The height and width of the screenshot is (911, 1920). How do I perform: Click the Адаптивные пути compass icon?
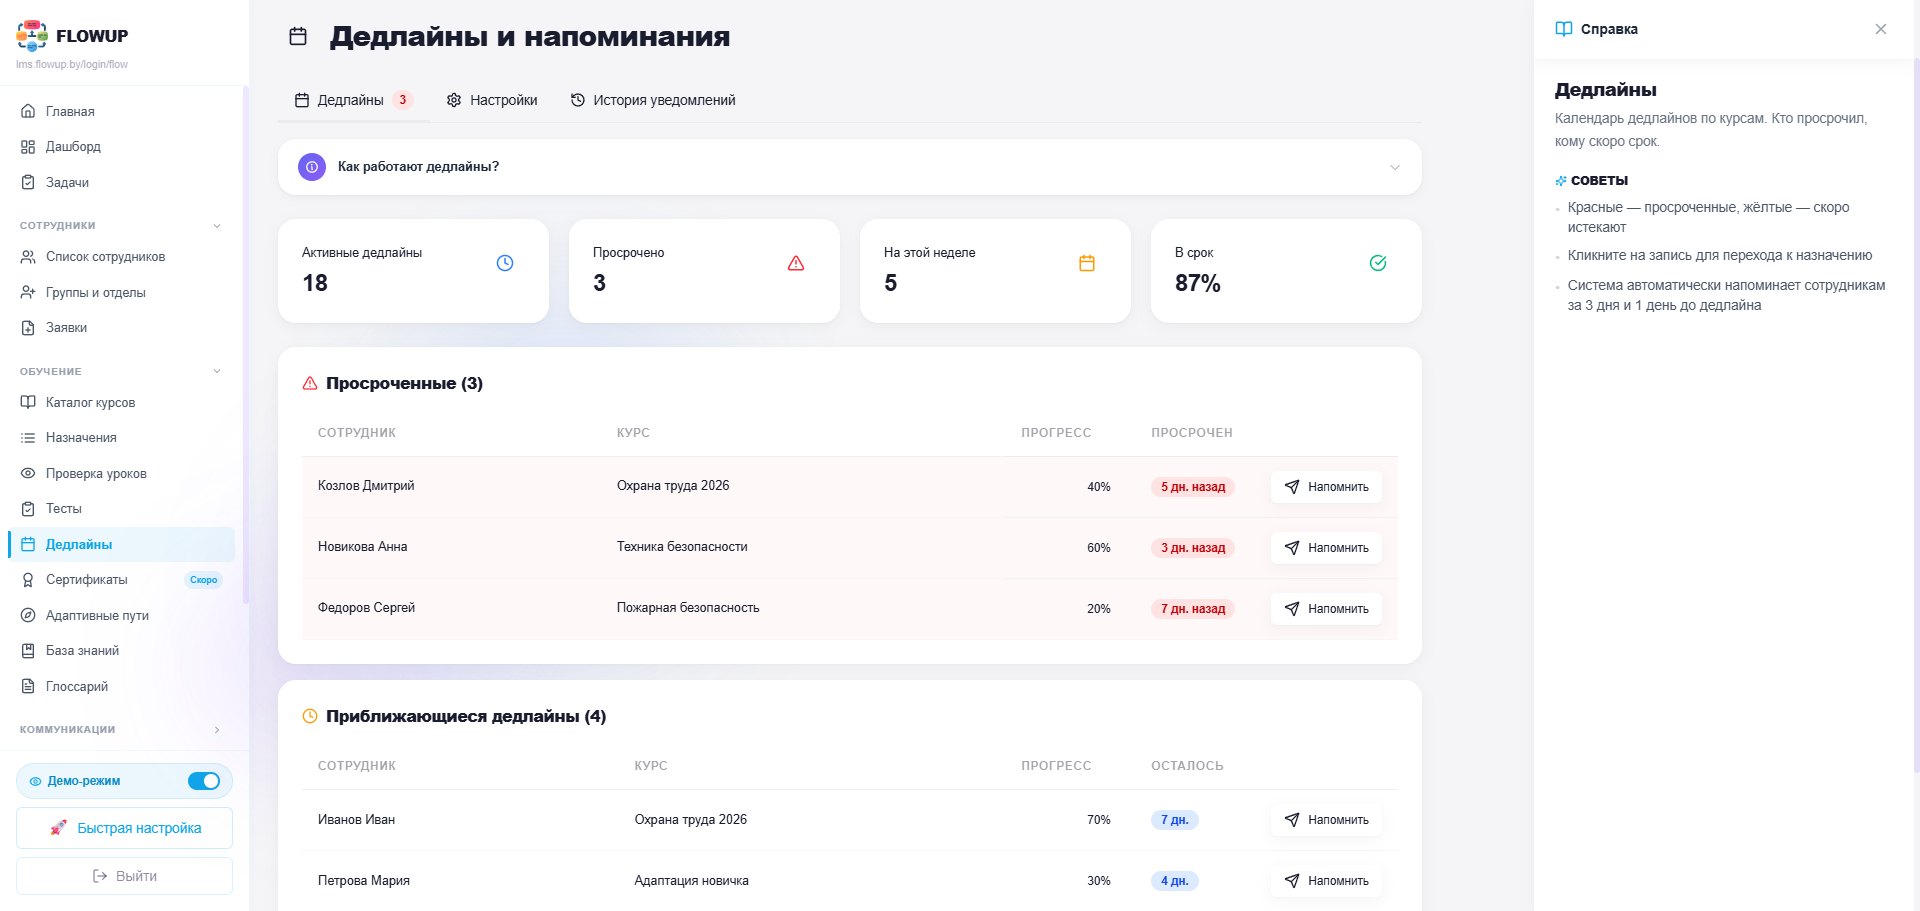tap(28, 615)
